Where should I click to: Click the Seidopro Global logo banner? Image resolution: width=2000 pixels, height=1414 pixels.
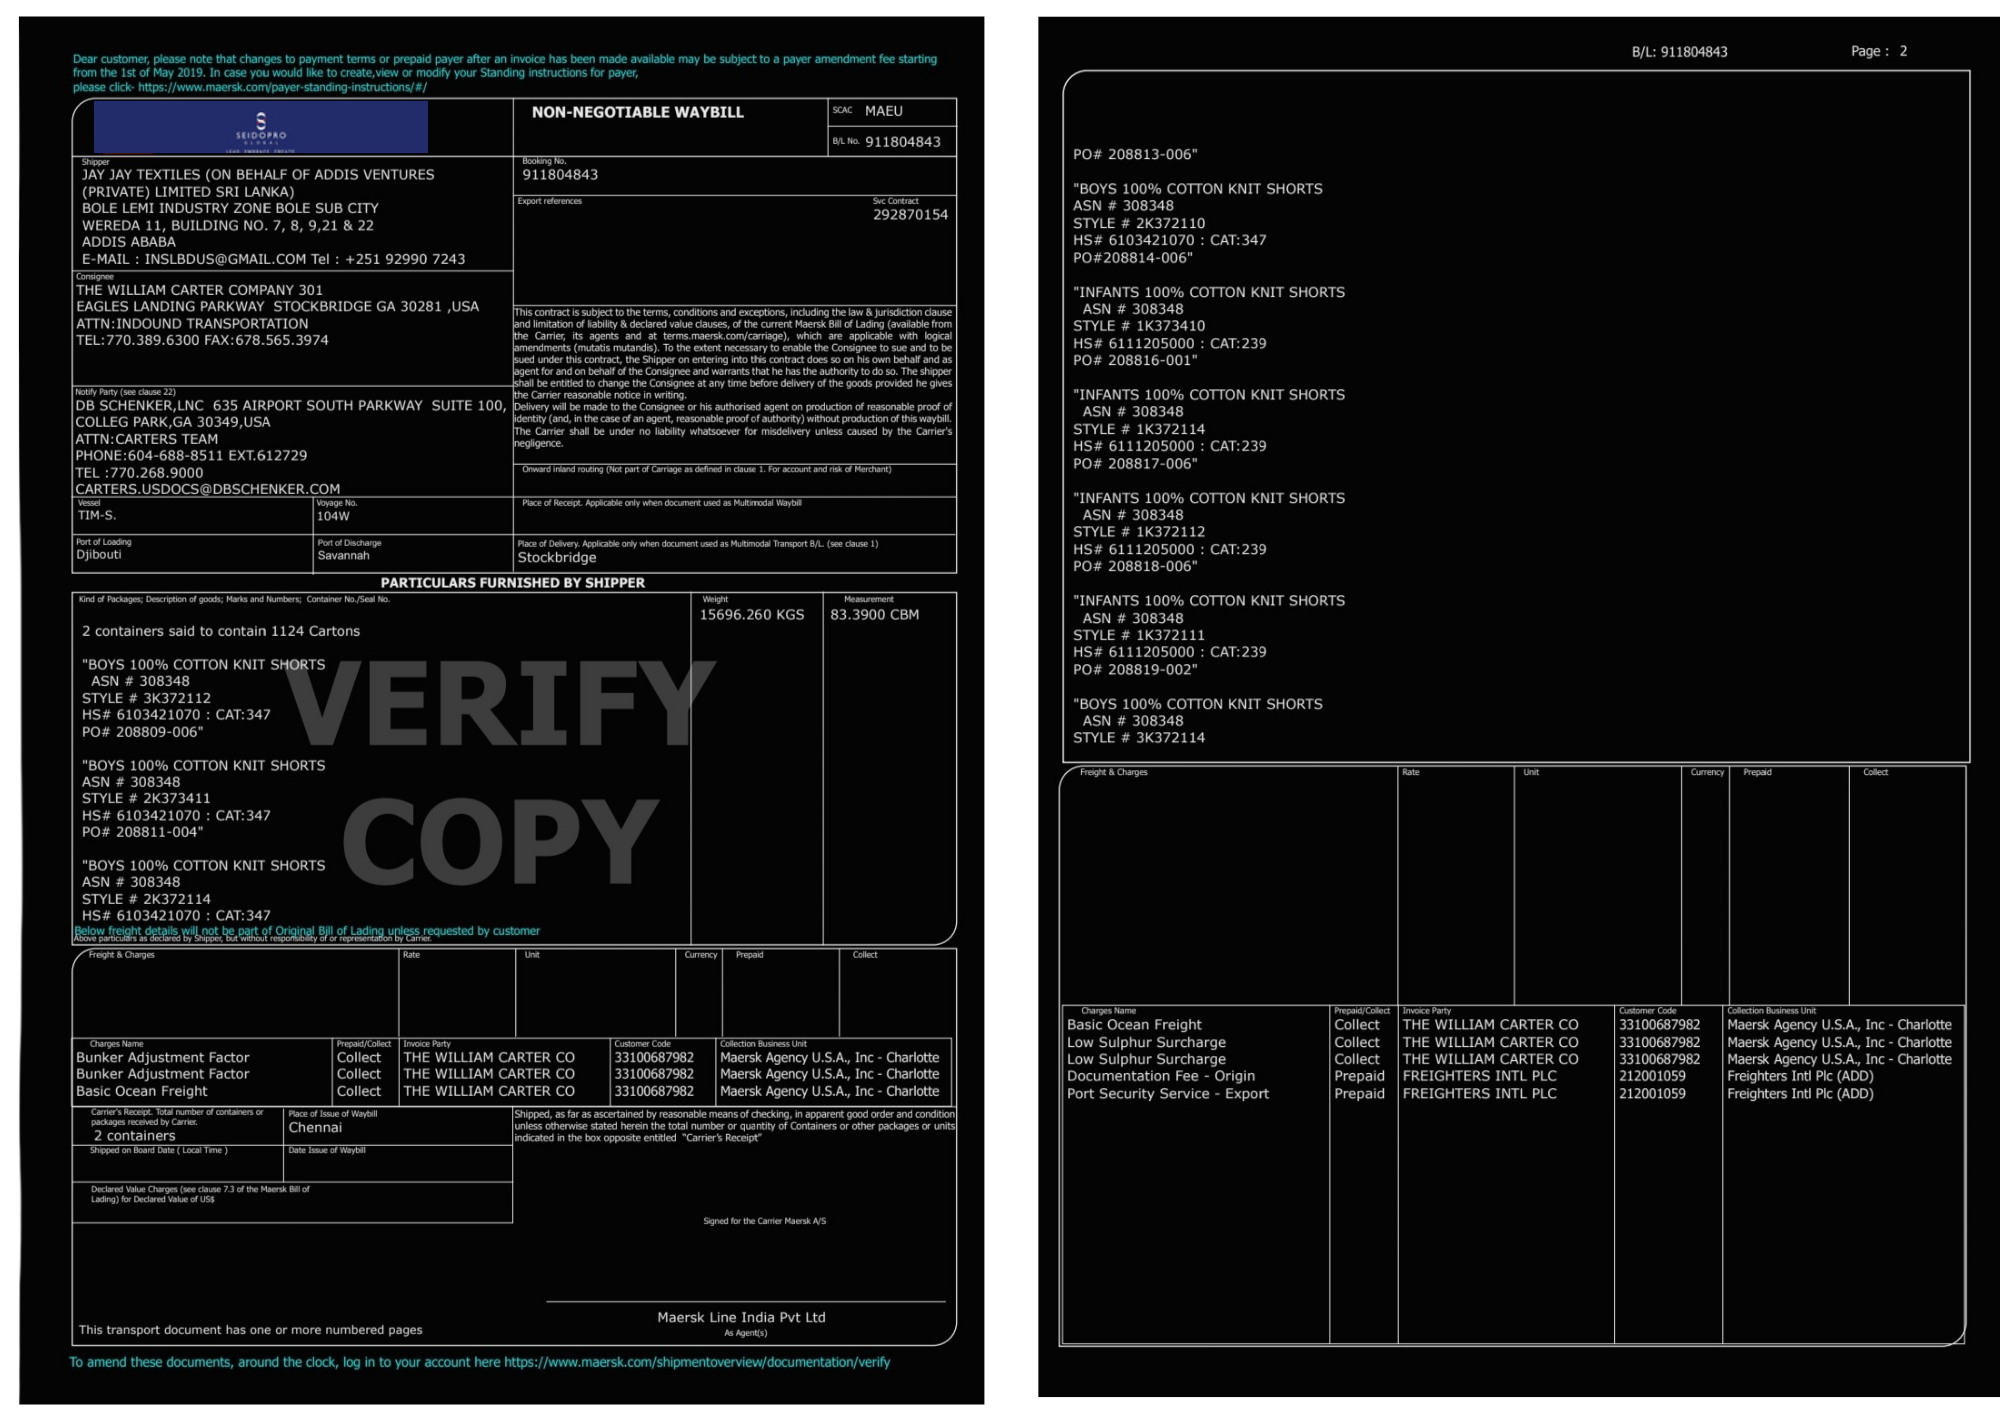click(x=260, y=128)
